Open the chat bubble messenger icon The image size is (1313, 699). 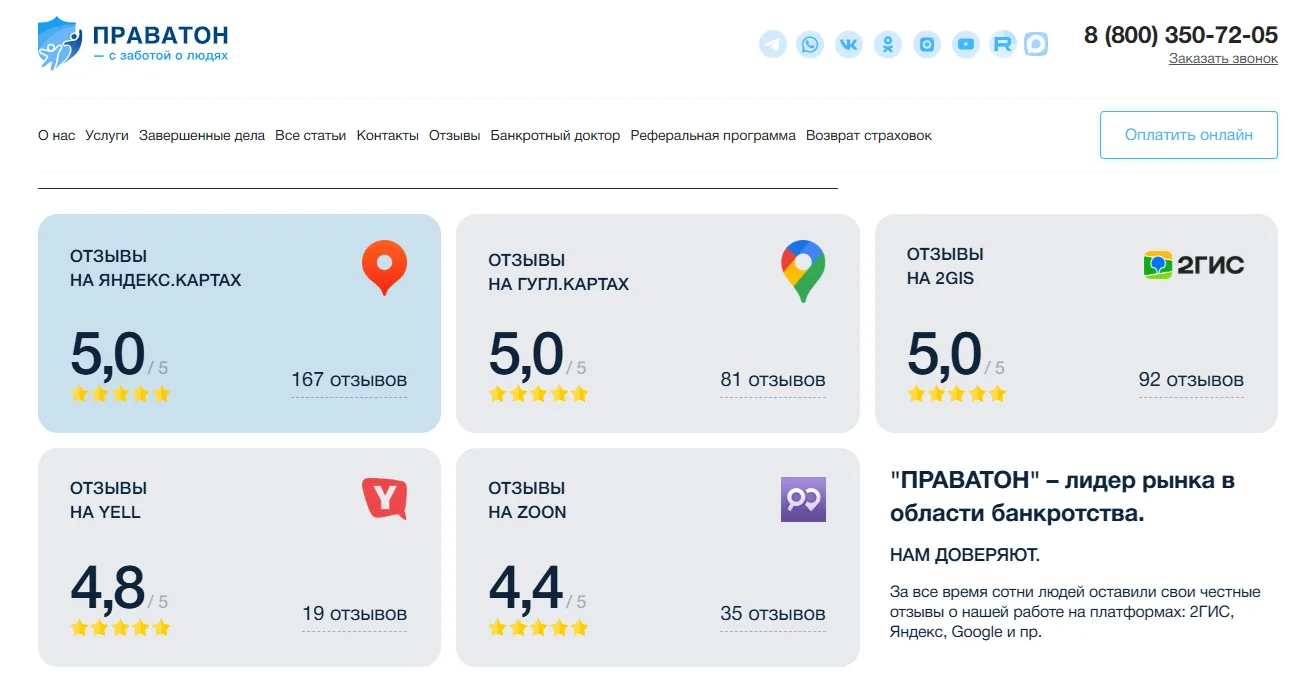1036,44
